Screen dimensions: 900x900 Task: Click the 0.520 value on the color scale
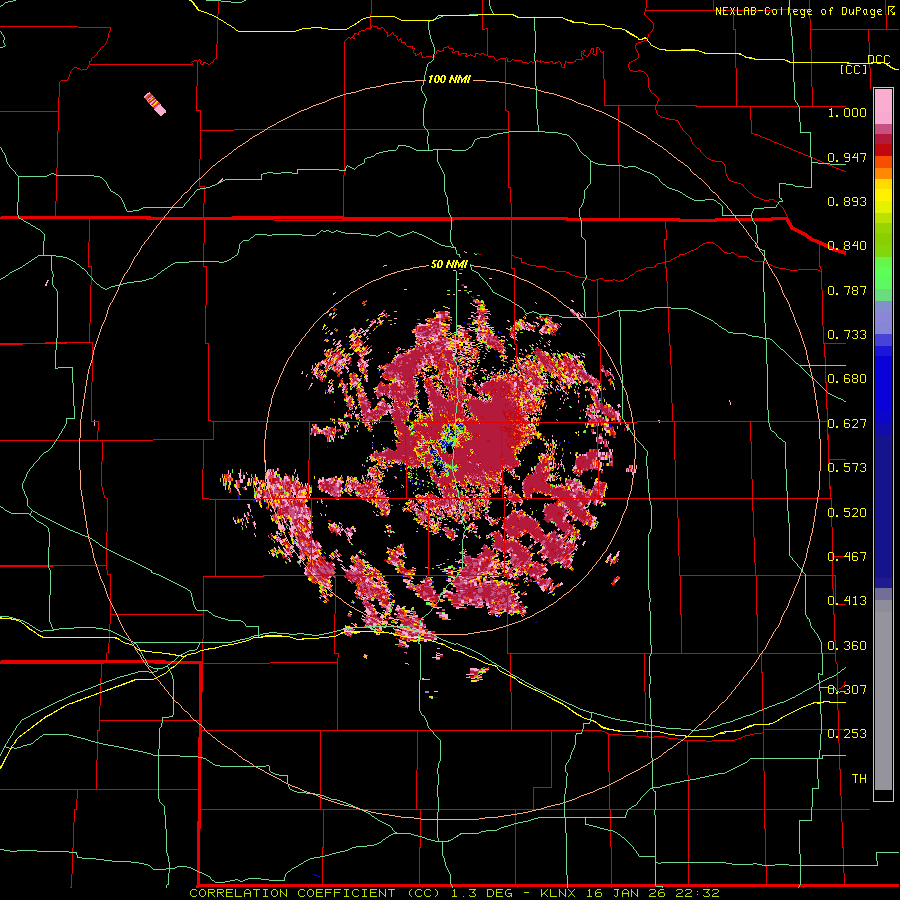point(847,513)
